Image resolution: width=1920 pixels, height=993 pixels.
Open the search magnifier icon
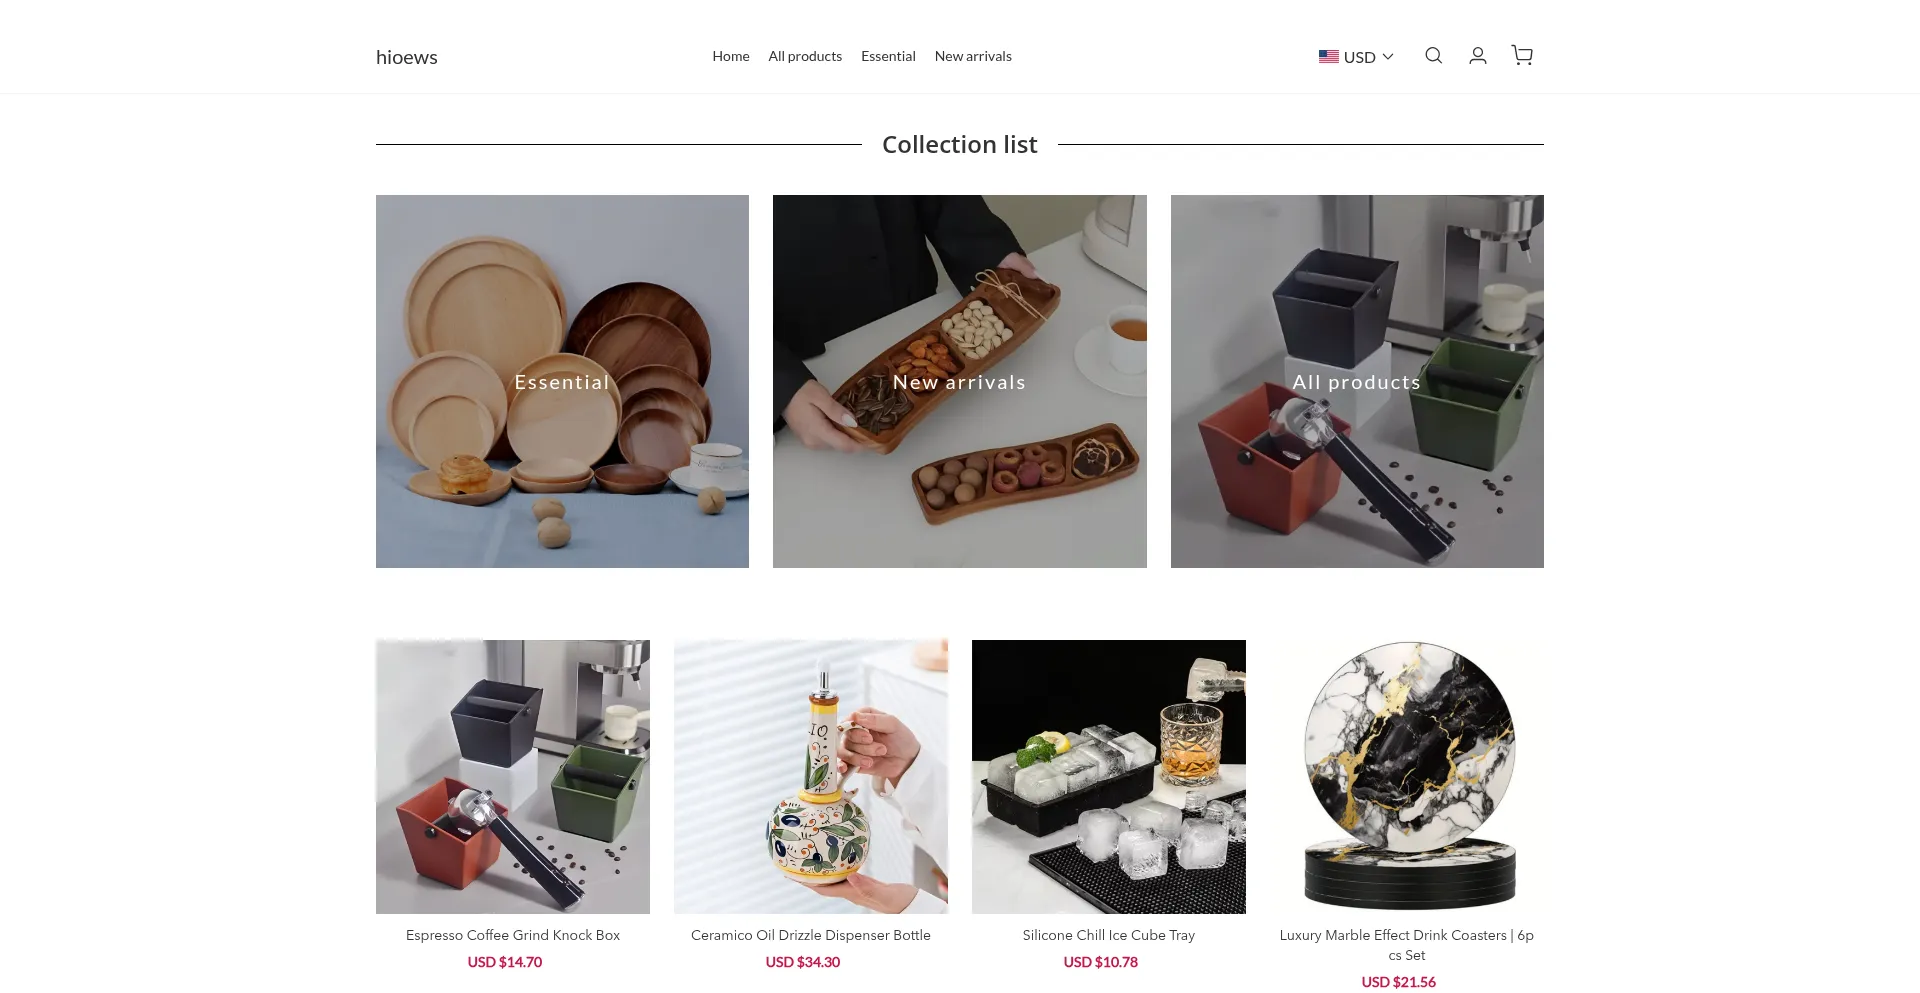tap(1433, 56)
